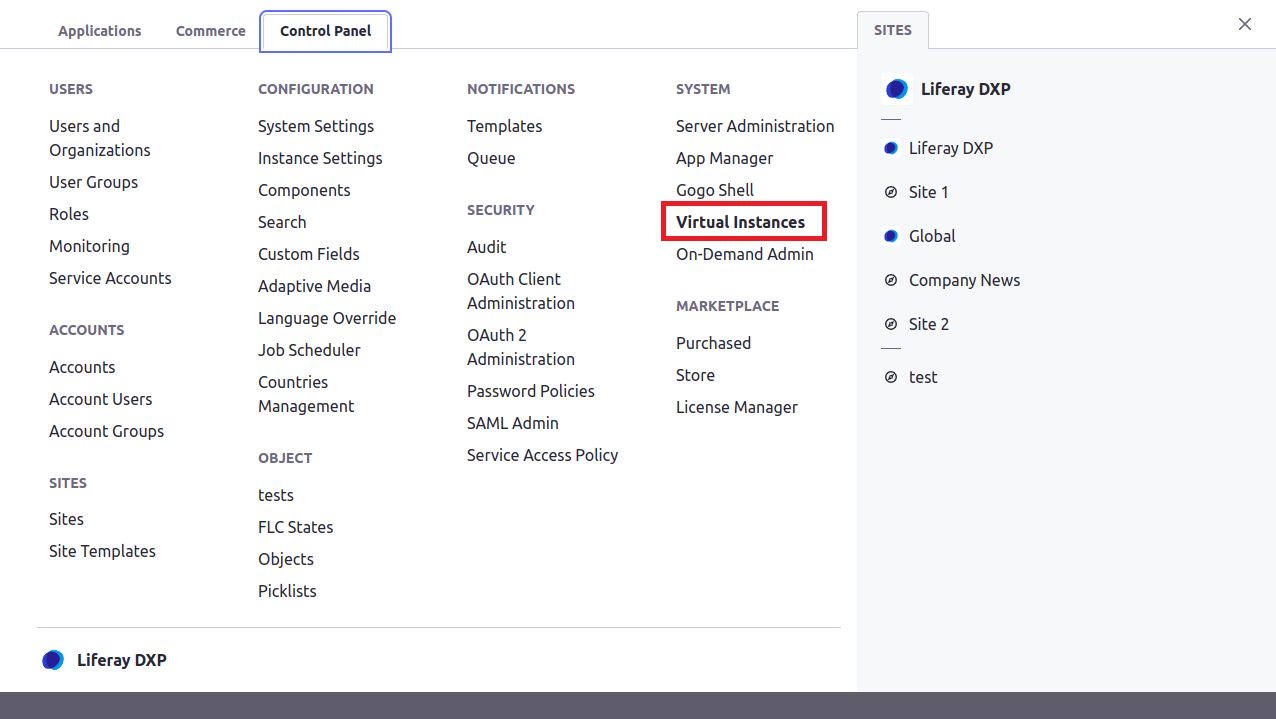The image size is (1276, 719).
Task: Select the Global site
Action: click(x=932, y=236)
